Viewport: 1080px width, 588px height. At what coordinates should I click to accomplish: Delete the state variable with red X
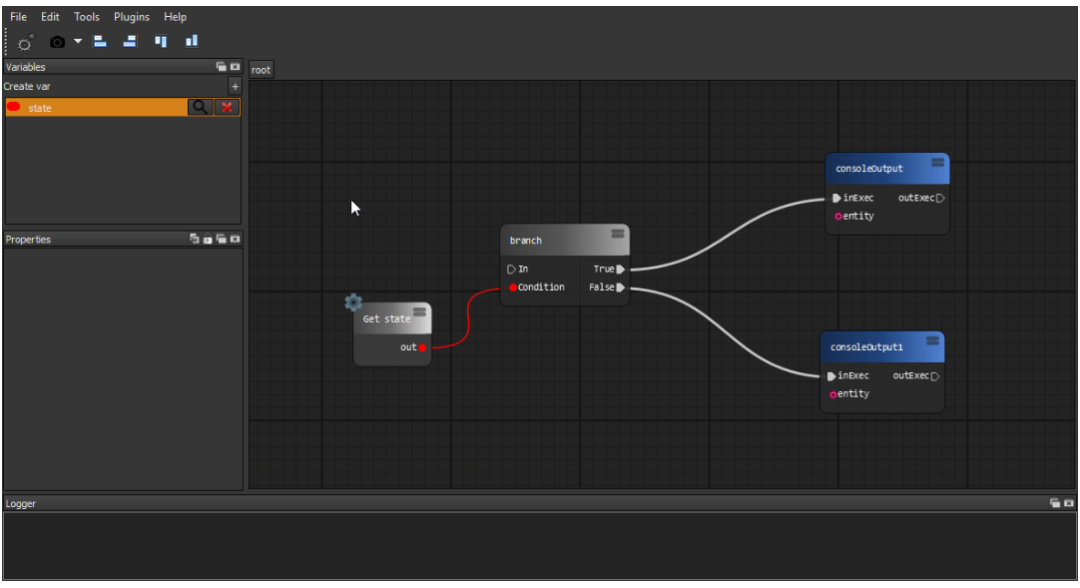[x=227, y=107]
